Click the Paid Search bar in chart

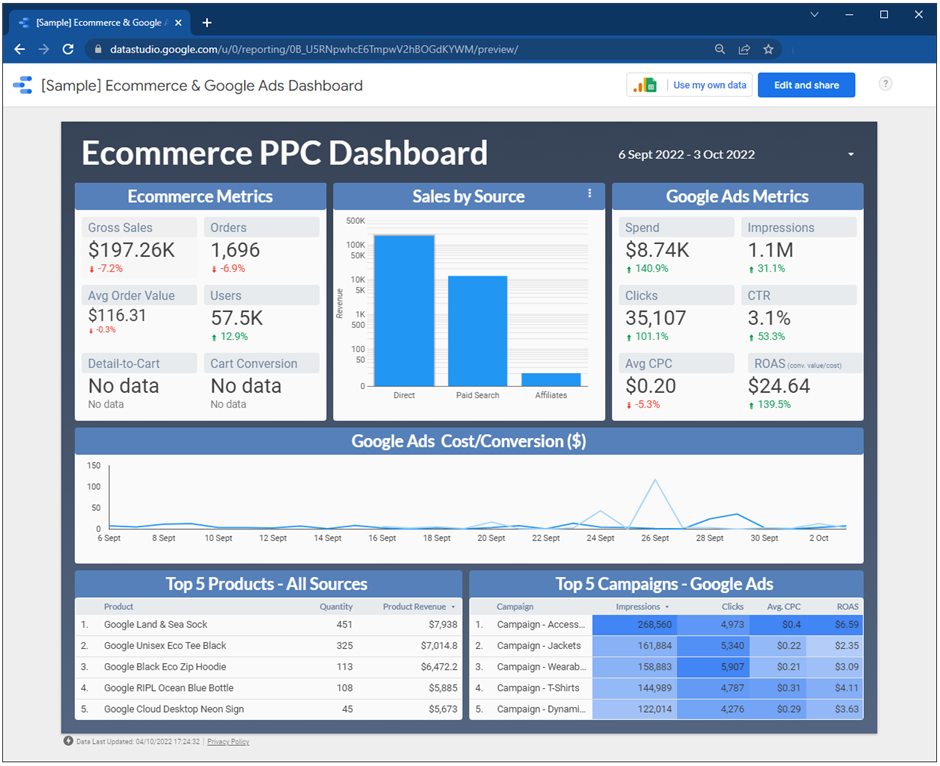(x=478, y=331)
